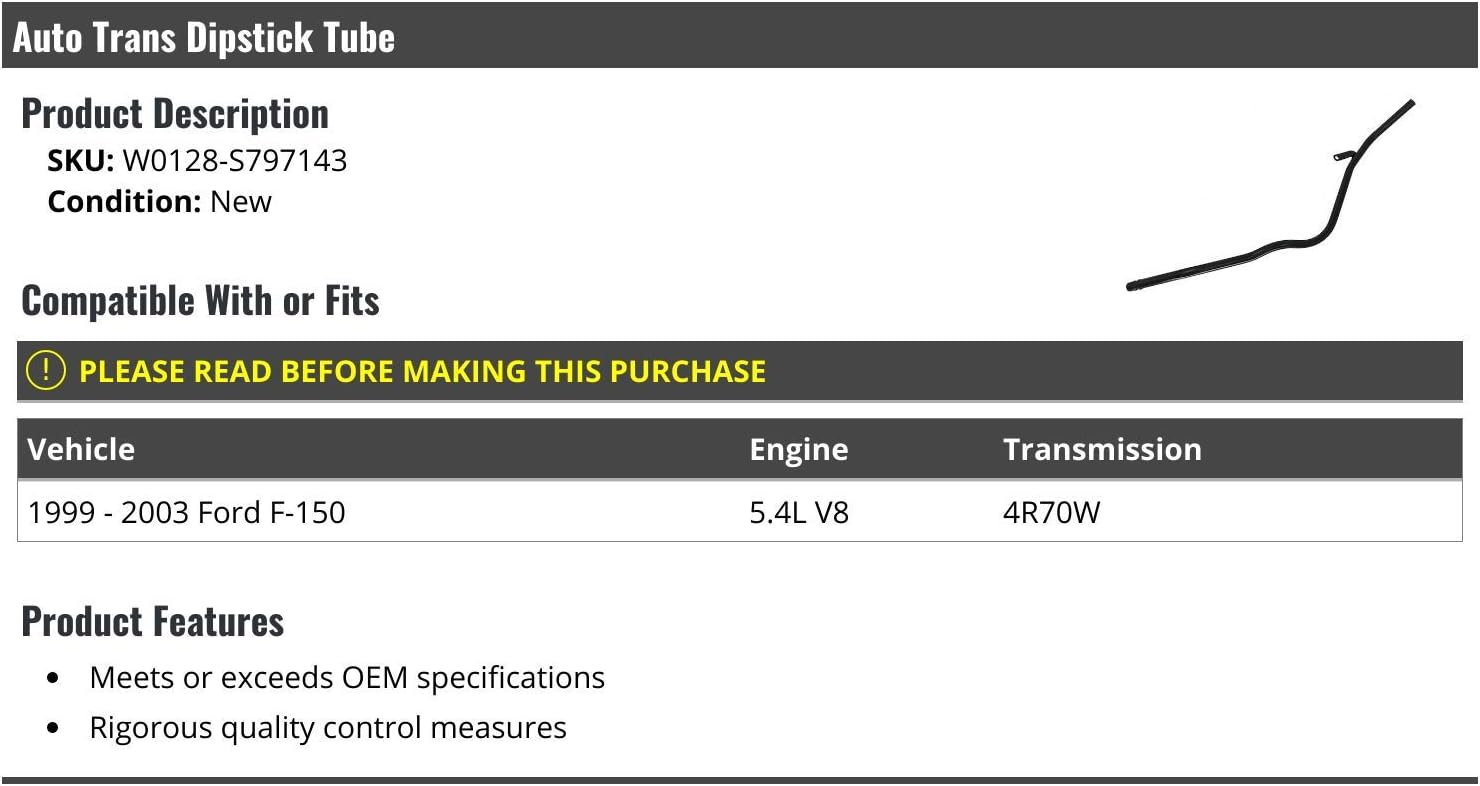Select the 4R70W transmission cell
This screenshot has height=786, width=1480.
coord(1051,512)
